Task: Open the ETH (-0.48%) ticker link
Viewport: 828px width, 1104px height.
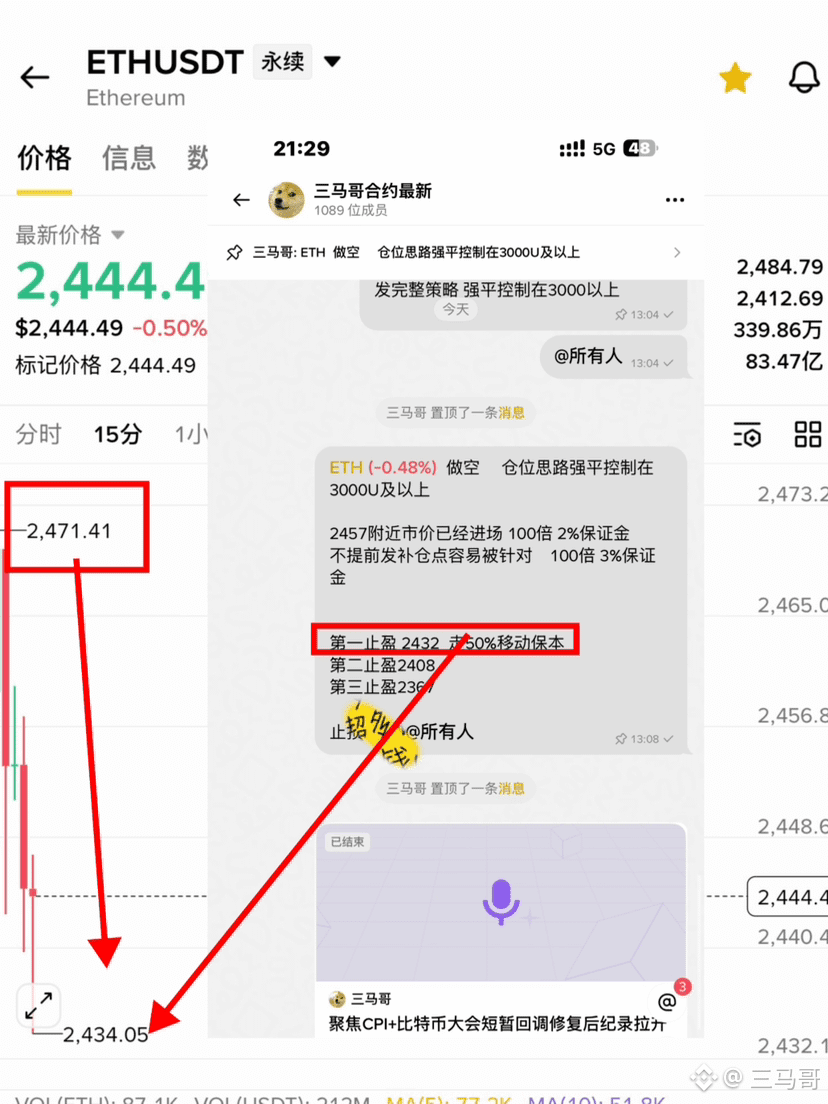Action: click(x=383, y=468)
